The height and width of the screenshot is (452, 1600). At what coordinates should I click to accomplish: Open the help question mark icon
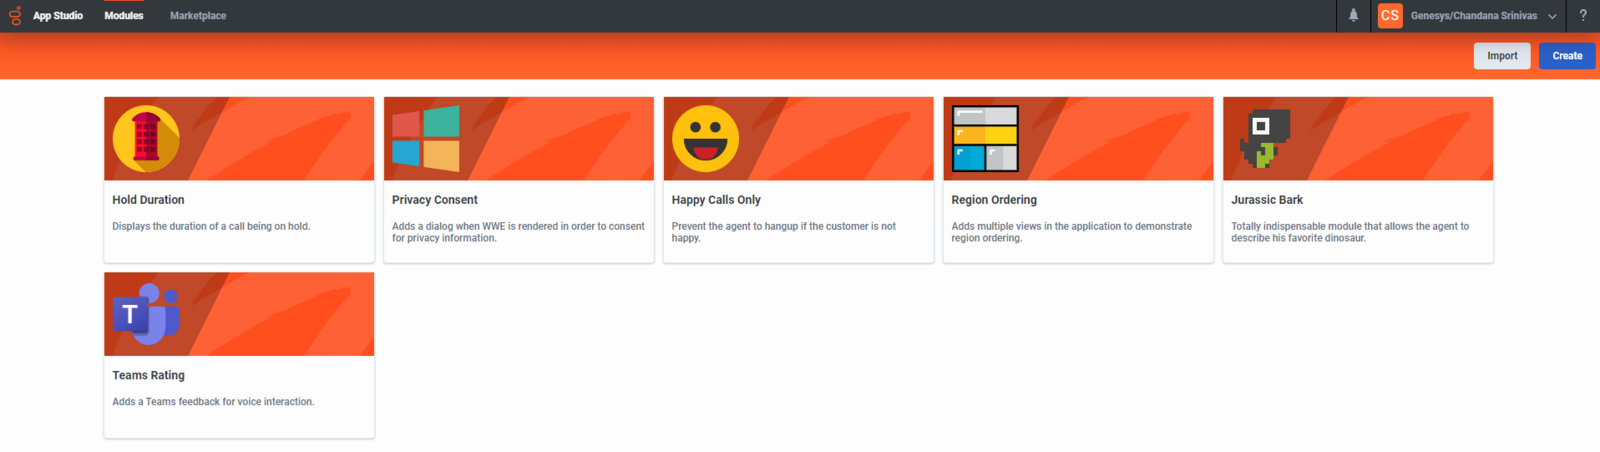pos(1583,15)
